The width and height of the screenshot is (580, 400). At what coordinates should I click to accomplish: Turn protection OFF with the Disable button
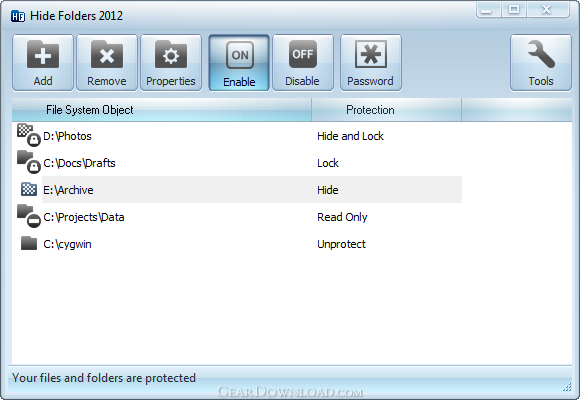[303, 63]
